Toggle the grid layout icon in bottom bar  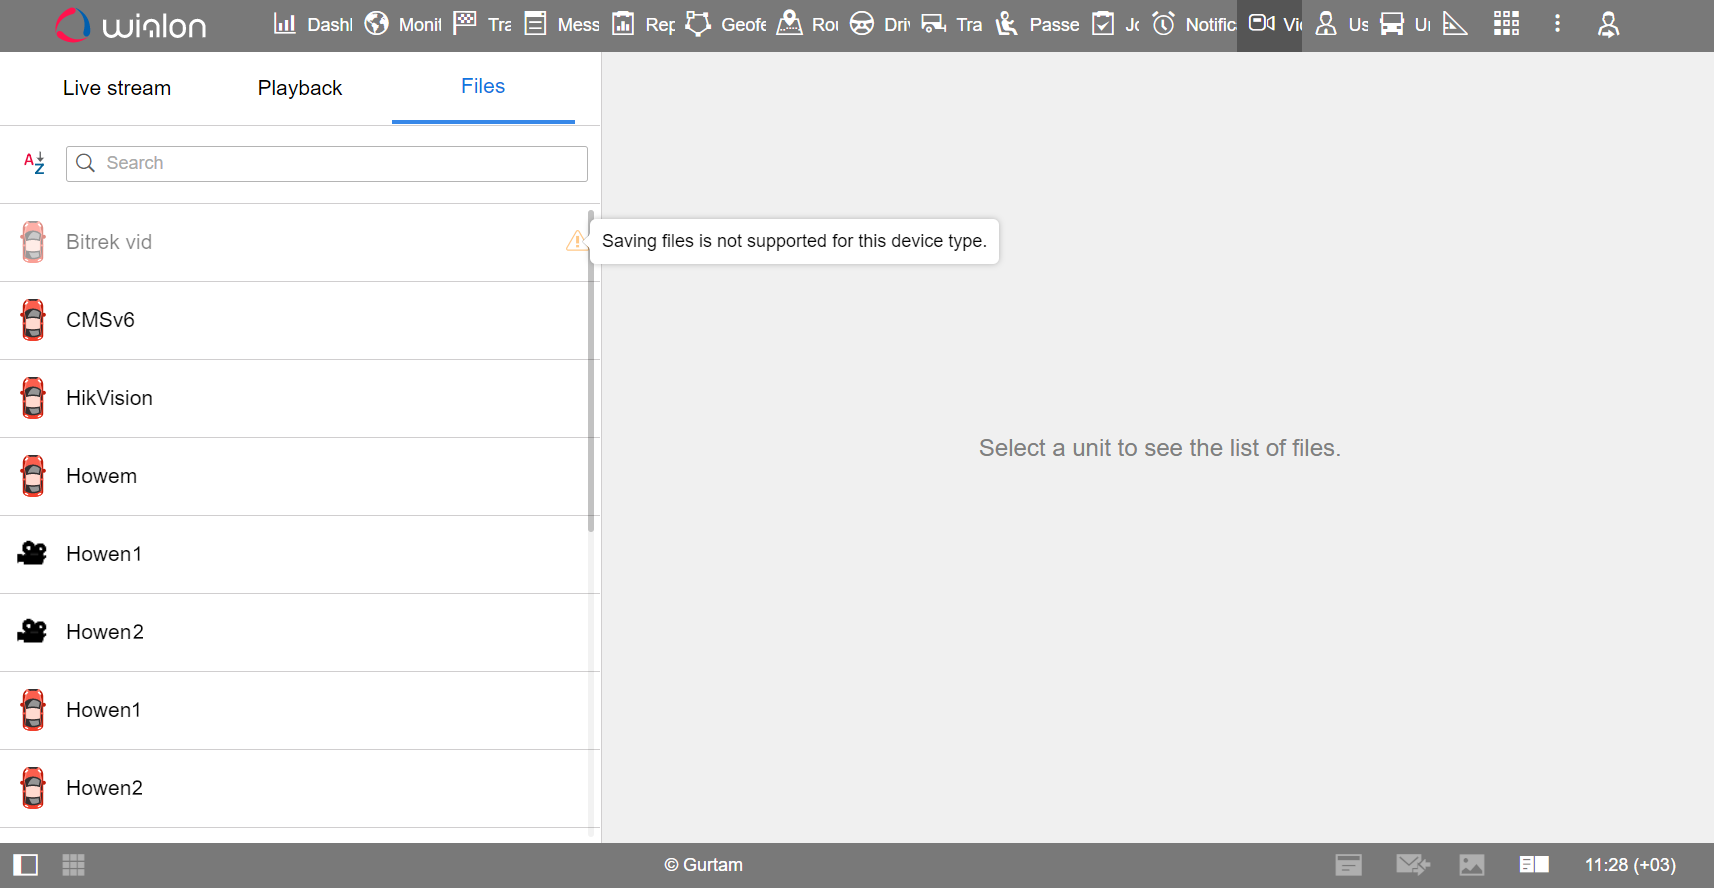tap(73, 865)
